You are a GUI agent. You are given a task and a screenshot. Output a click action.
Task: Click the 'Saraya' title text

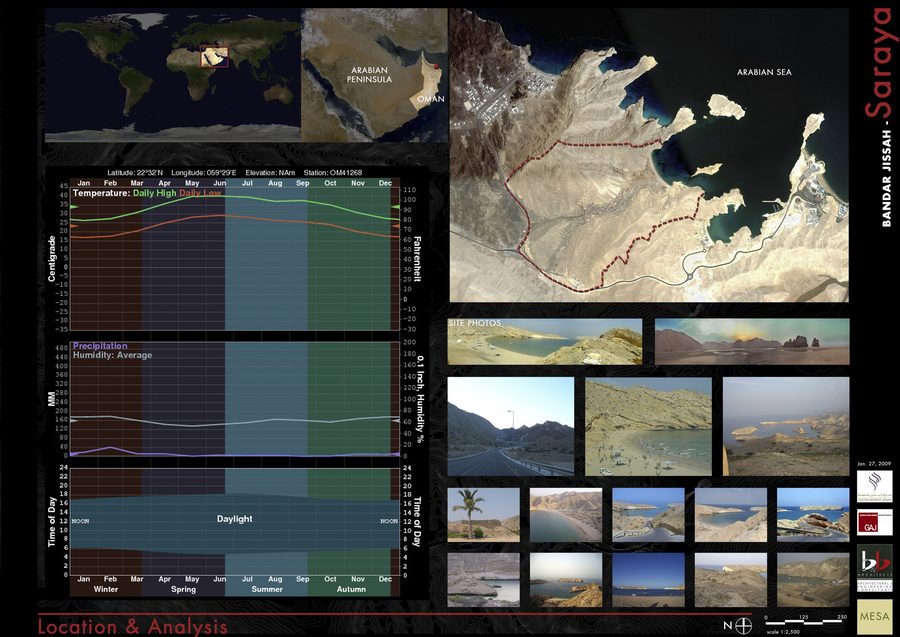pyautogui.click(x=879, y=63)
